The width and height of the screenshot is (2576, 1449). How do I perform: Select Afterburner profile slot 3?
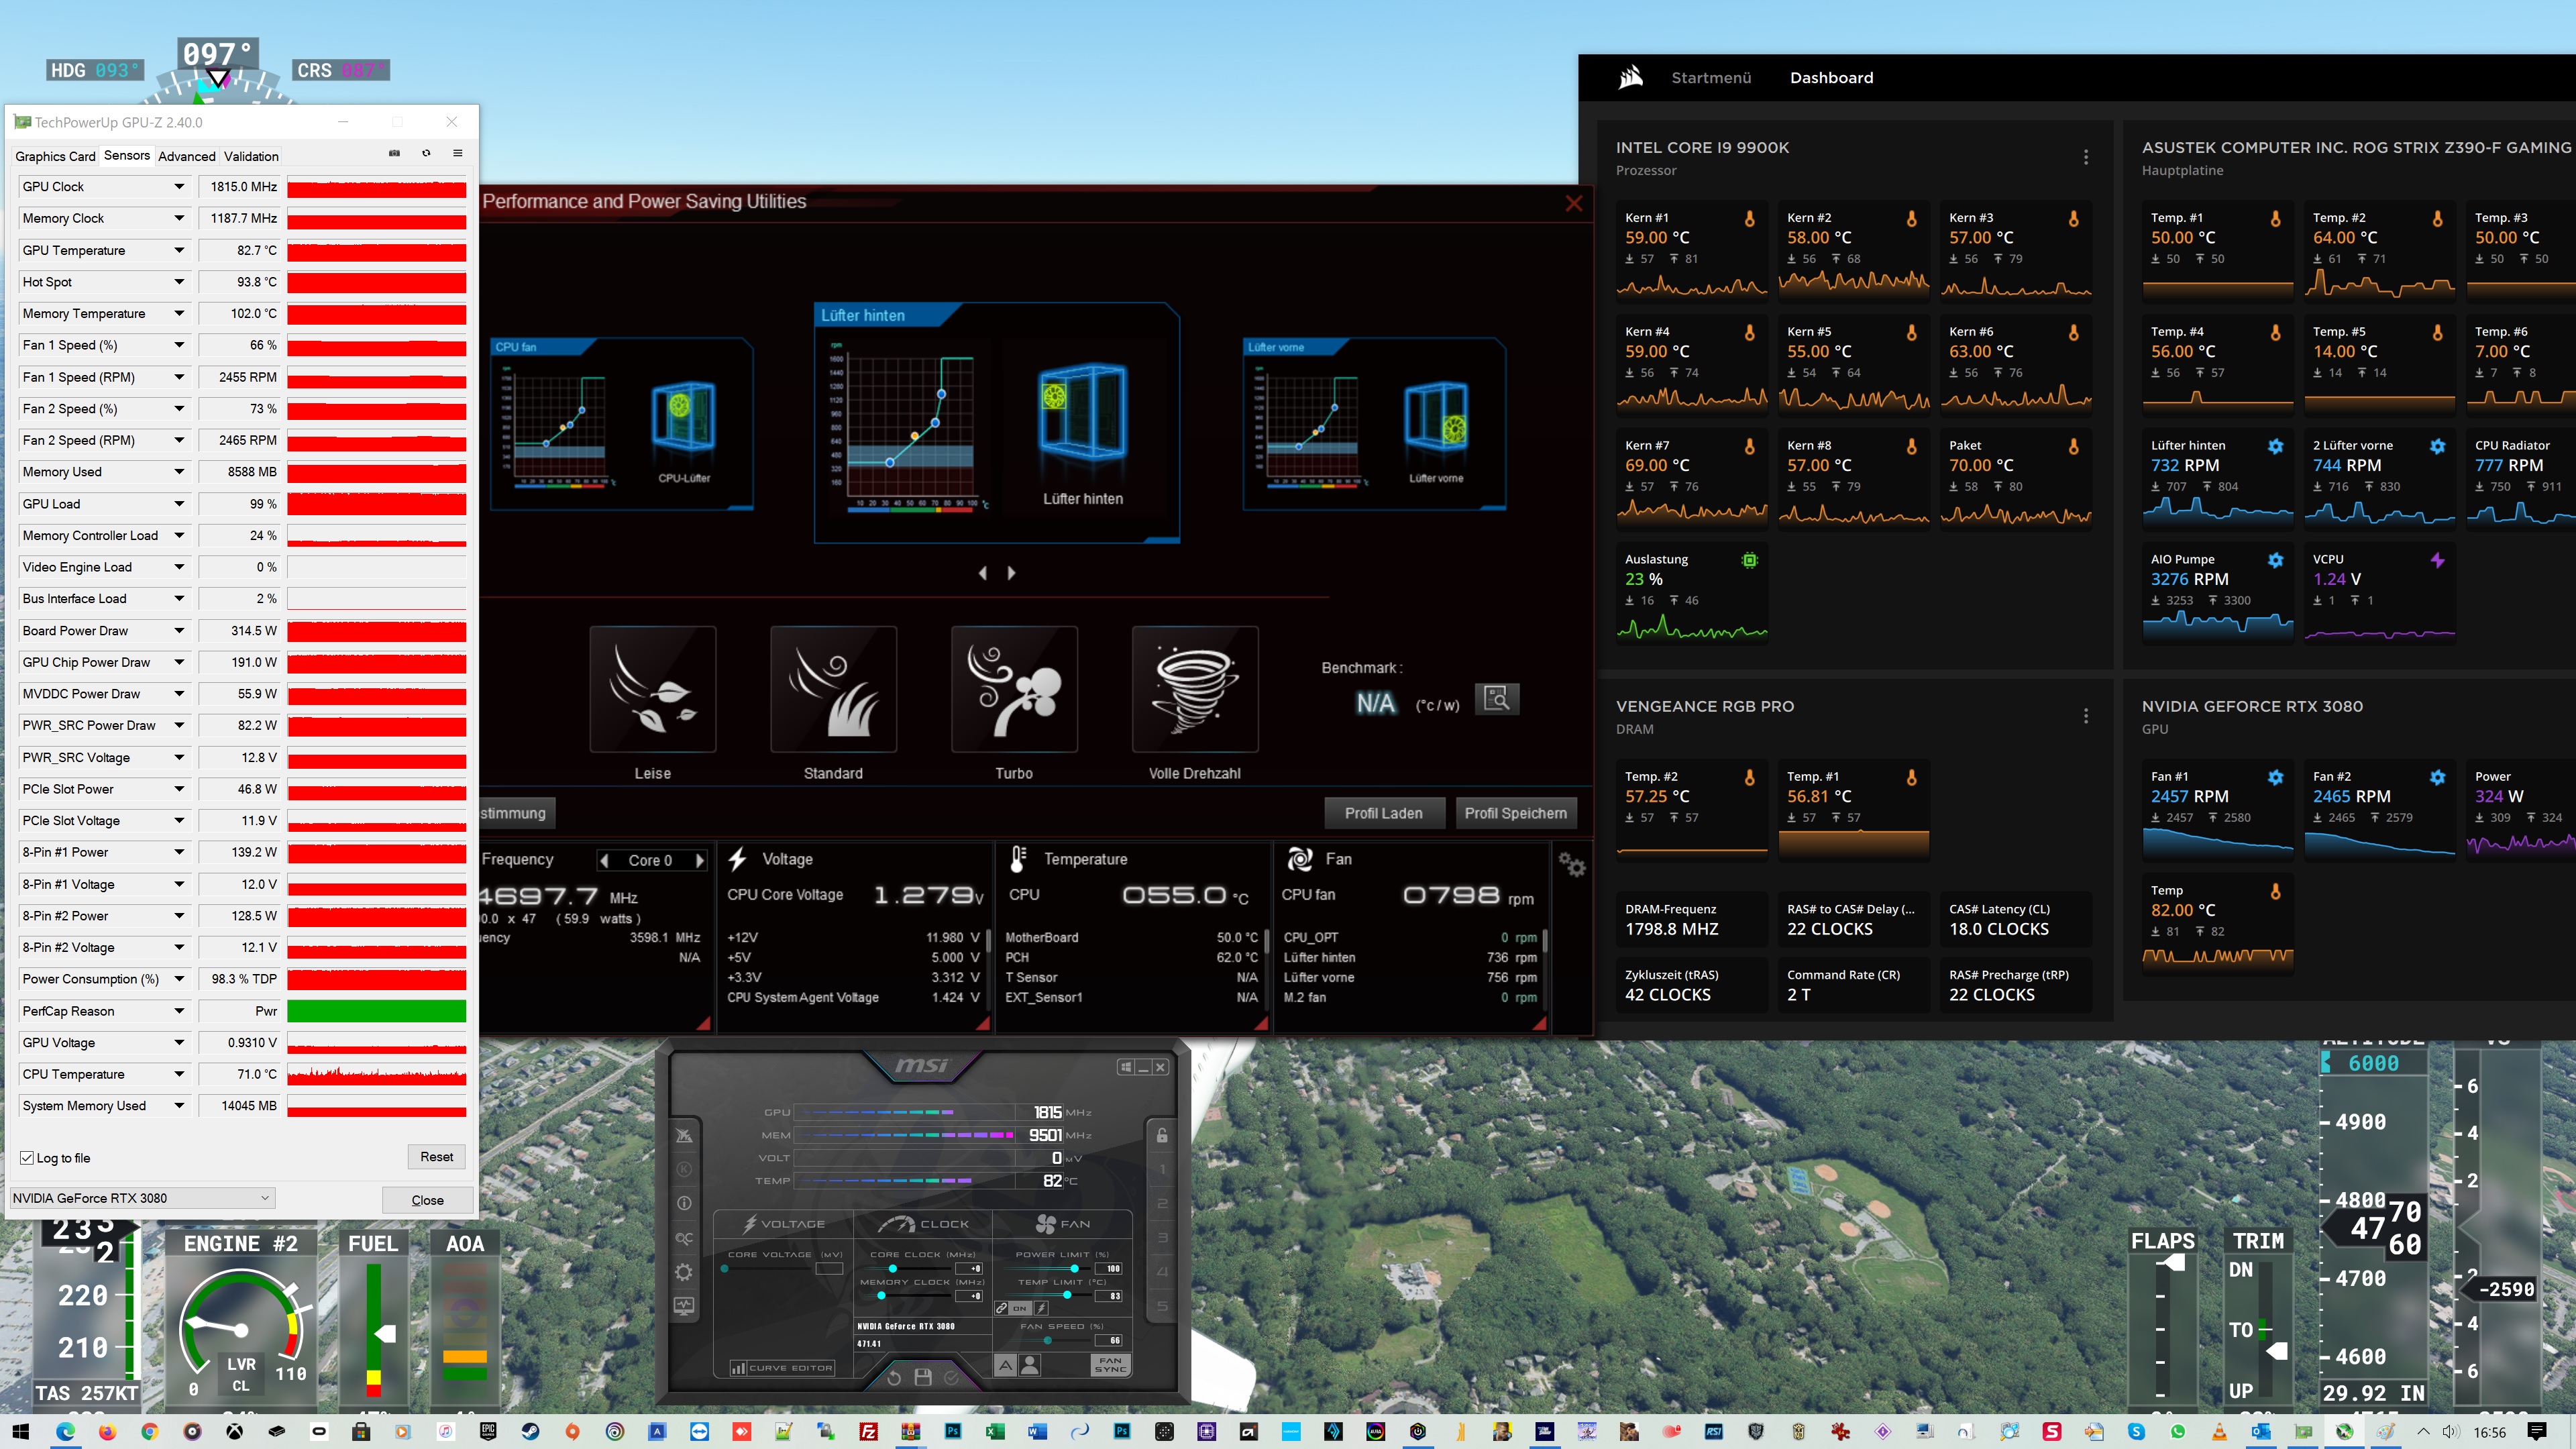(x=1162, y=1238)
